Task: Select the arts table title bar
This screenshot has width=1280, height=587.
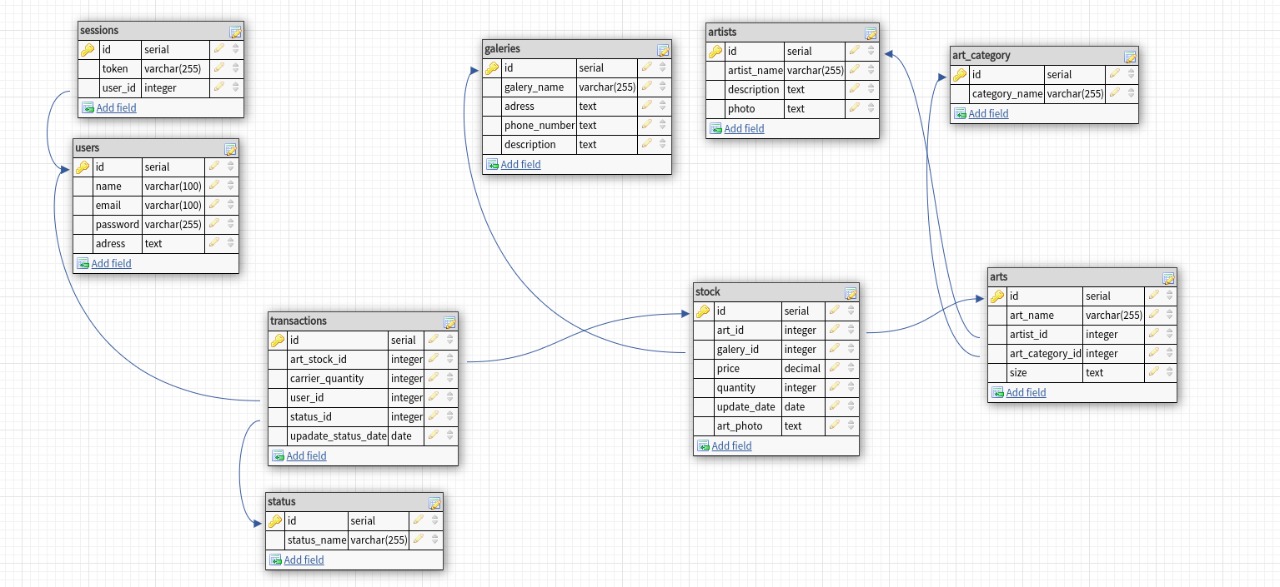Action: pyautogui.click(x=1082, y=277)
